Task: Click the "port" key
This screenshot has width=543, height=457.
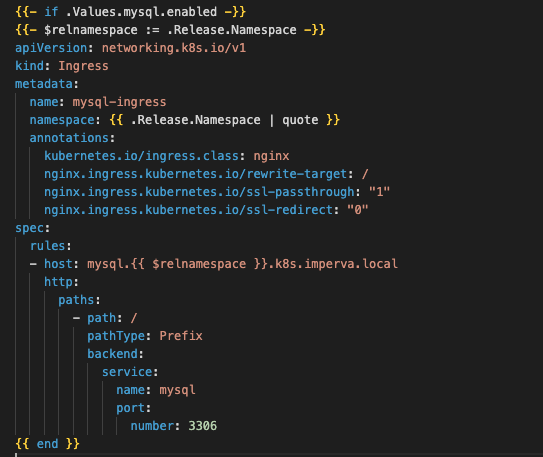Action: (131, 408)
